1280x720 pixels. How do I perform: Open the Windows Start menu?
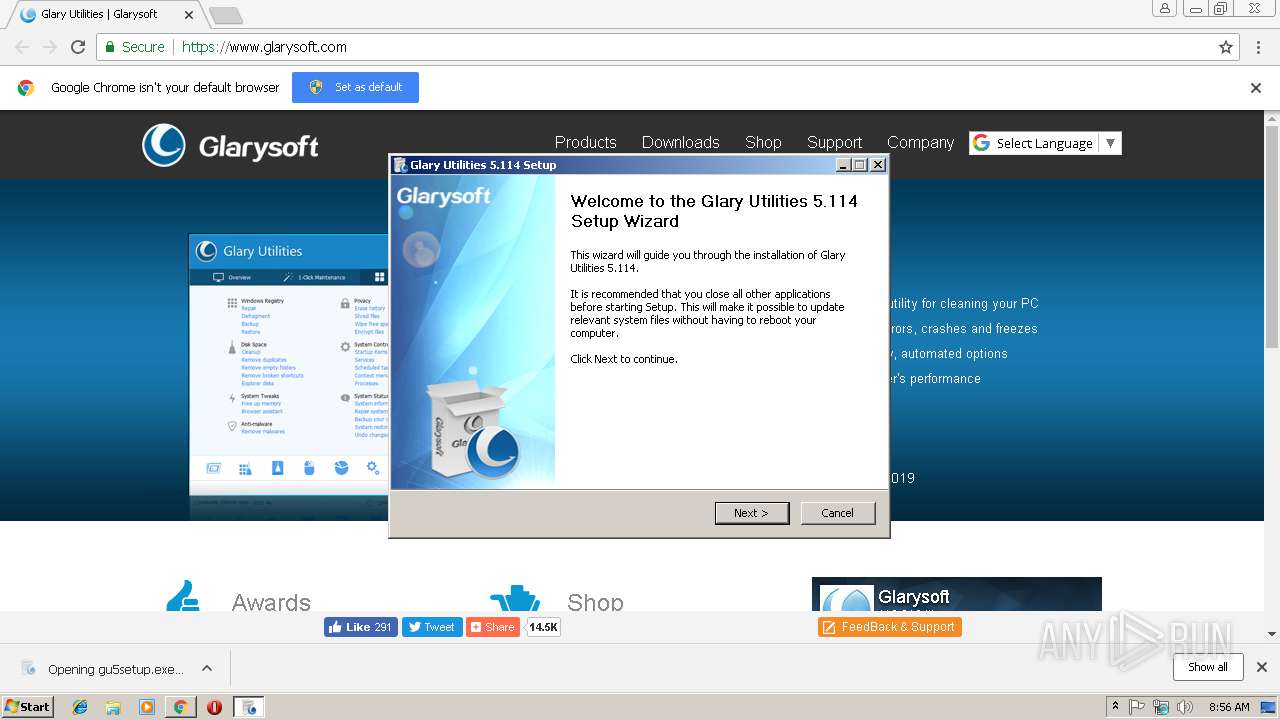27,707
